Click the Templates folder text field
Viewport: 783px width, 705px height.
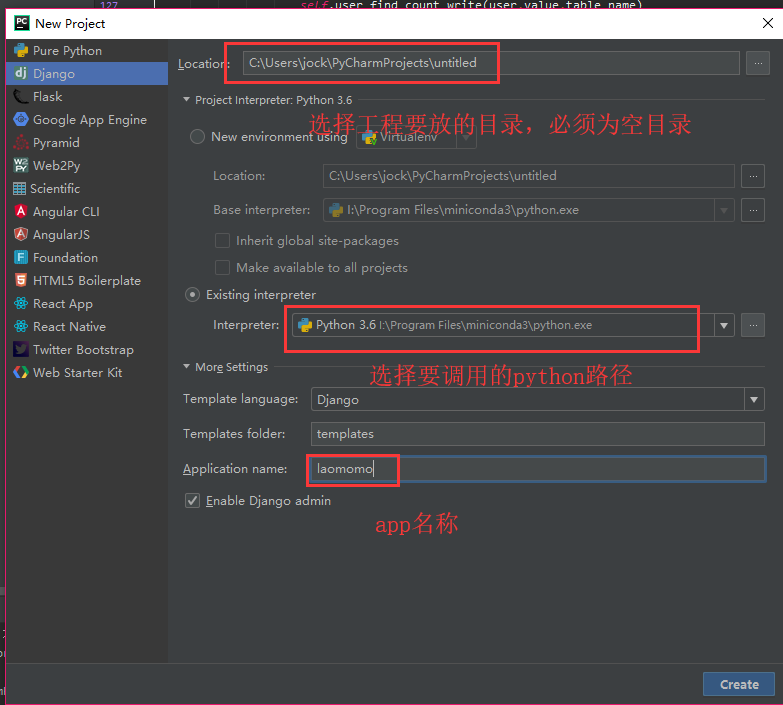click(x=537, y=434)
